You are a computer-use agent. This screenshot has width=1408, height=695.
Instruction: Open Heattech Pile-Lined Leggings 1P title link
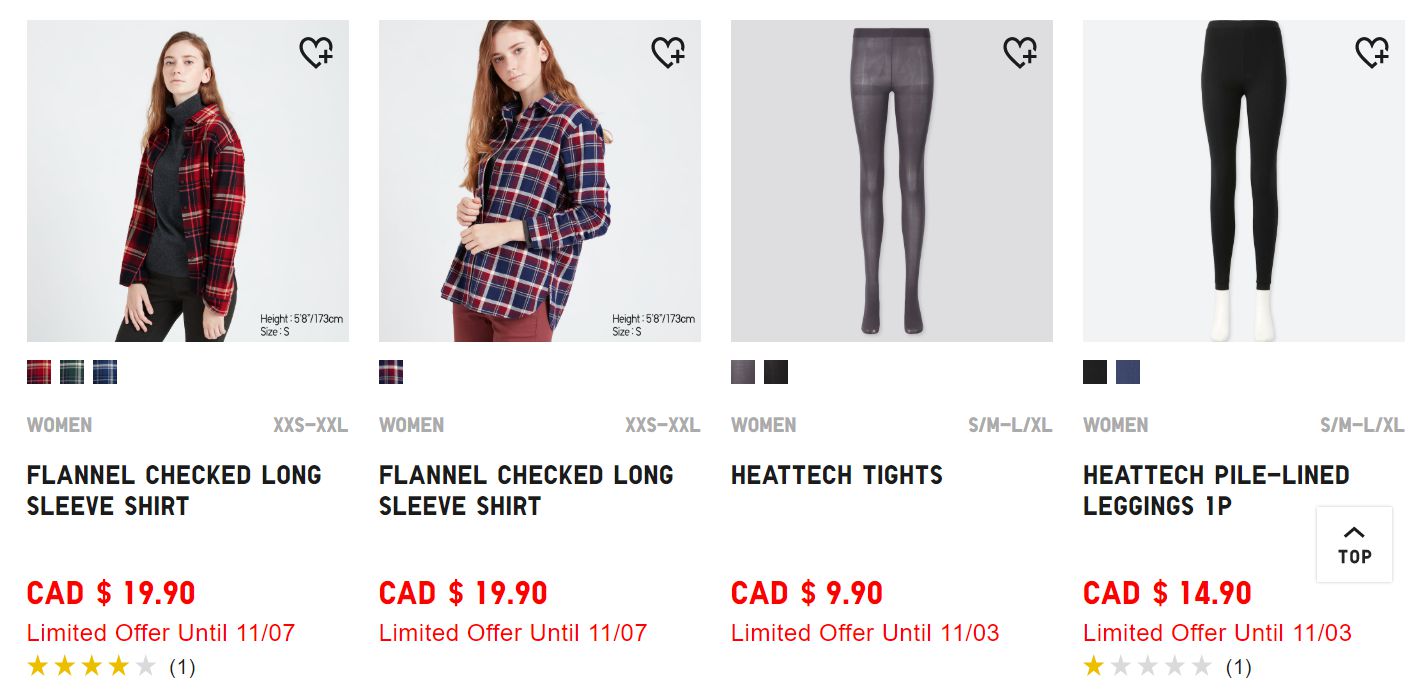1215,490
